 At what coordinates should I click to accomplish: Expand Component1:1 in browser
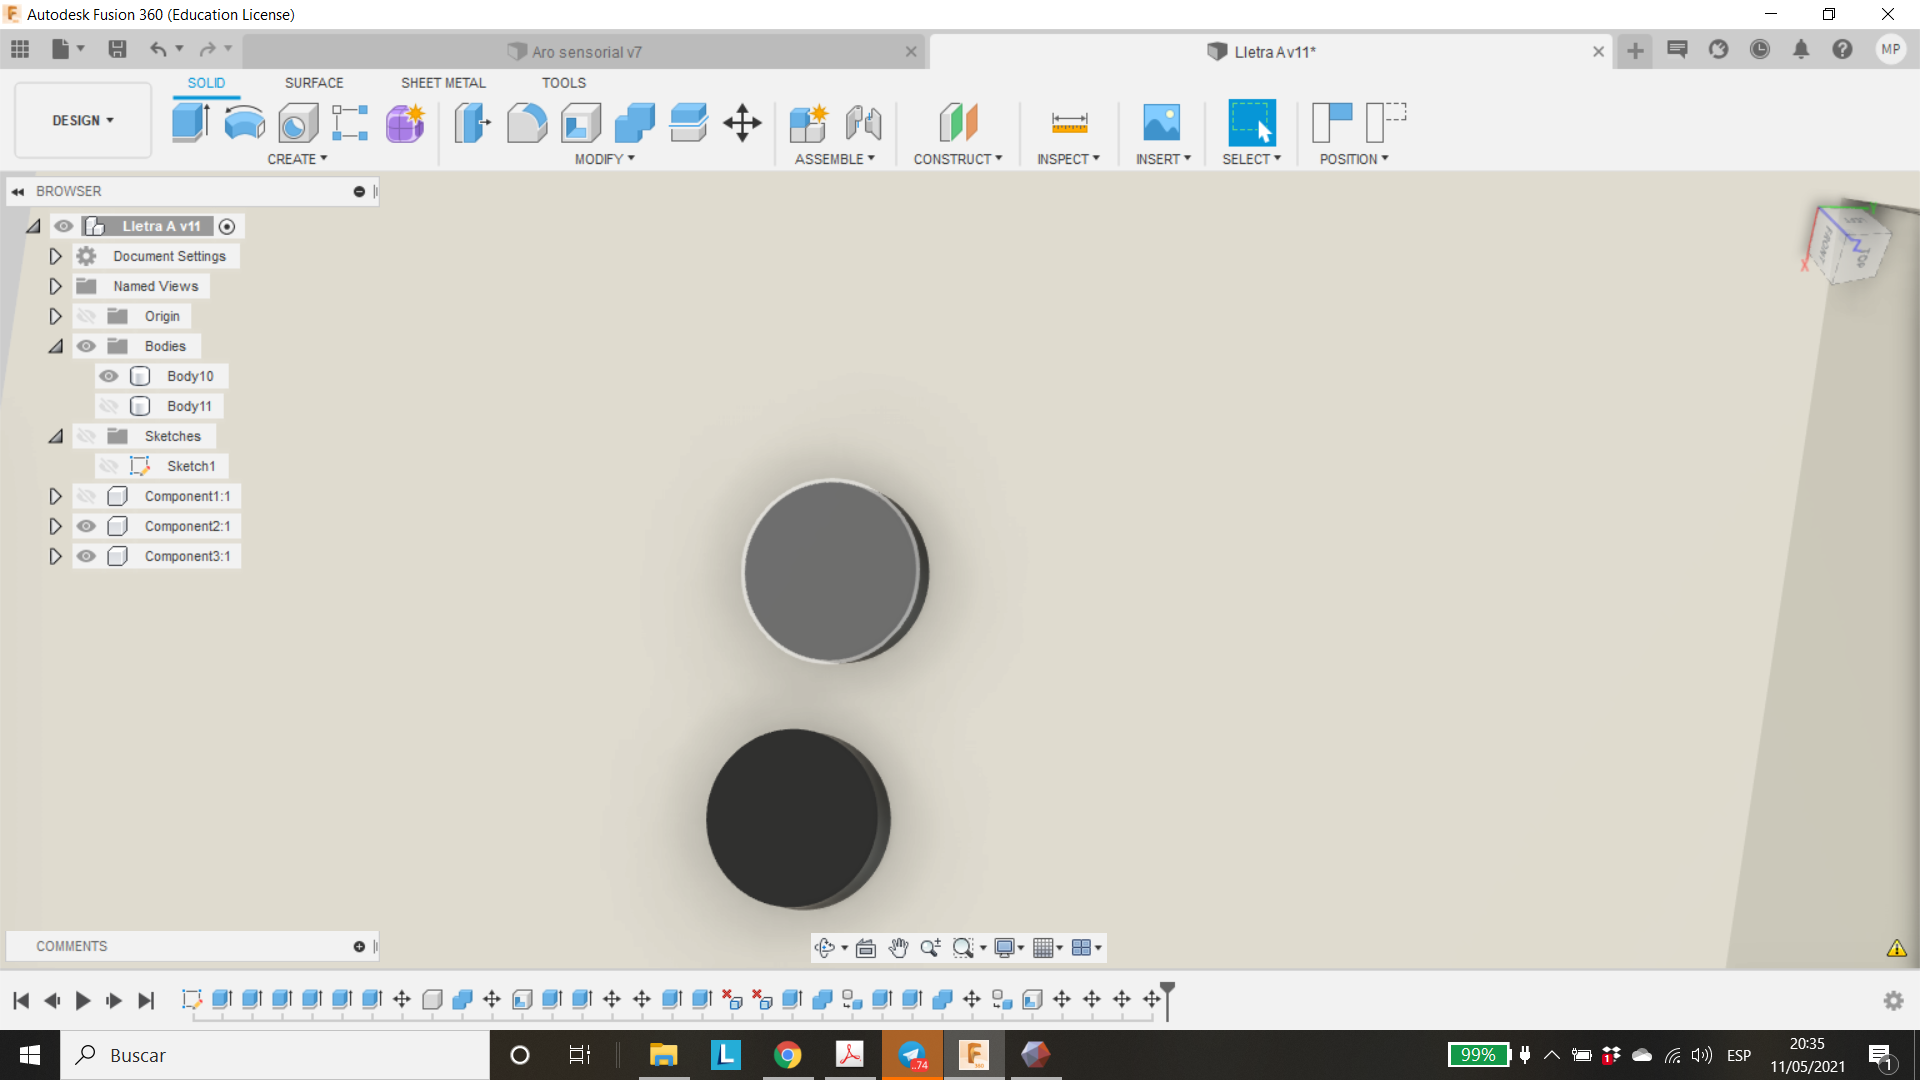pos(56,496)
